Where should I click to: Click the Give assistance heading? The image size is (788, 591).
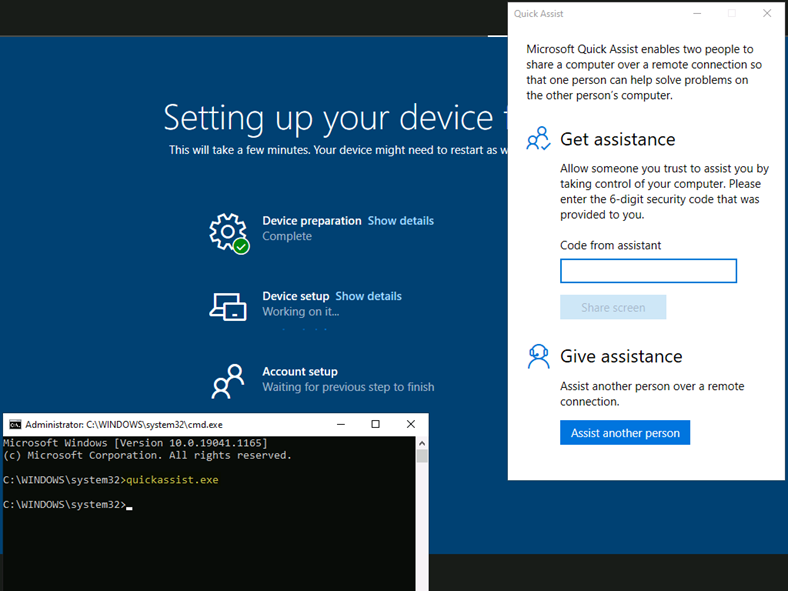click(x=621, y=356)
